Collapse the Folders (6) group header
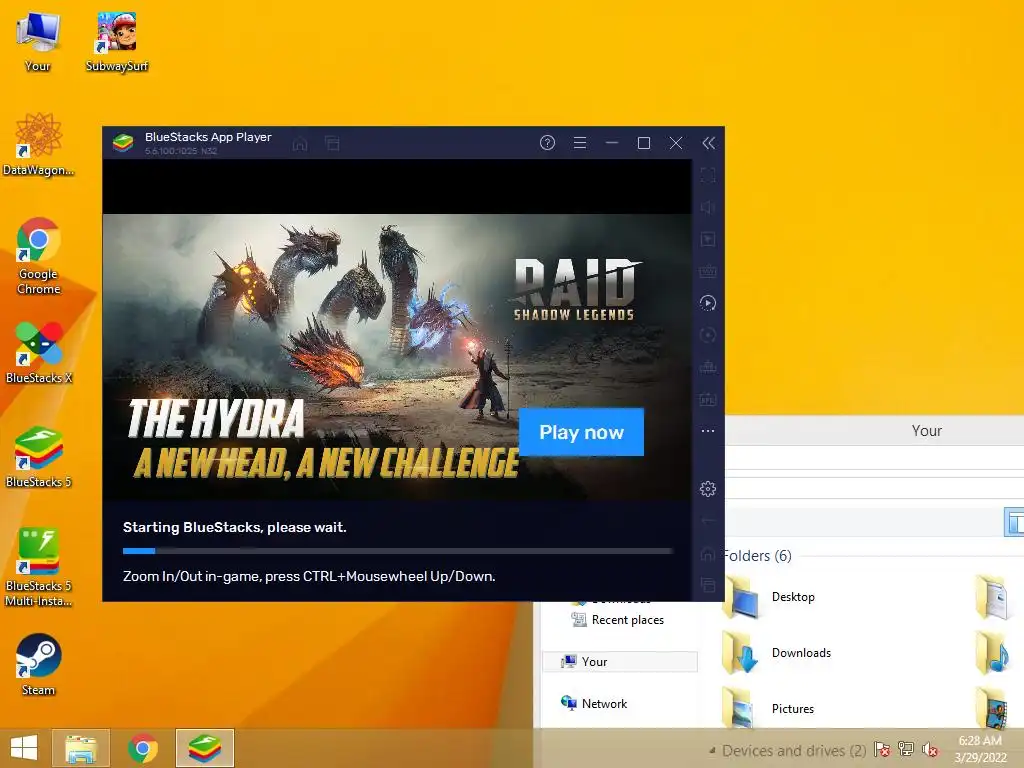1024x768 pixels. coord(758,556)
